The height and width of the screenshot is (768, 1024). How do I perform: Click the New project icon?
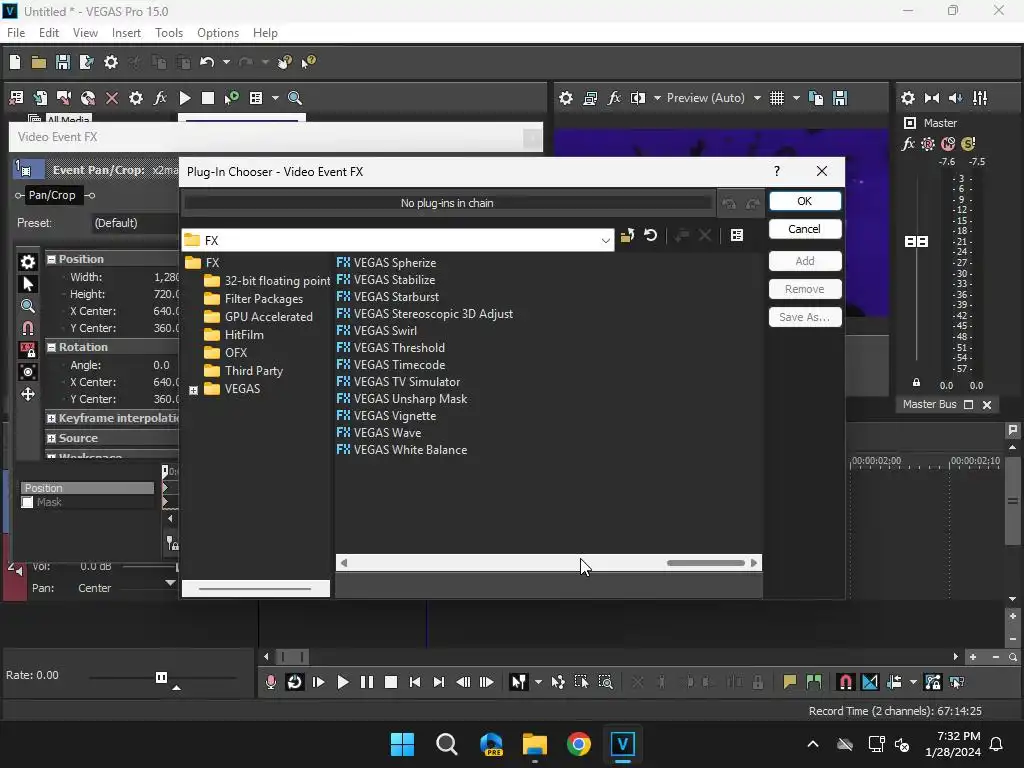(15, 62)
